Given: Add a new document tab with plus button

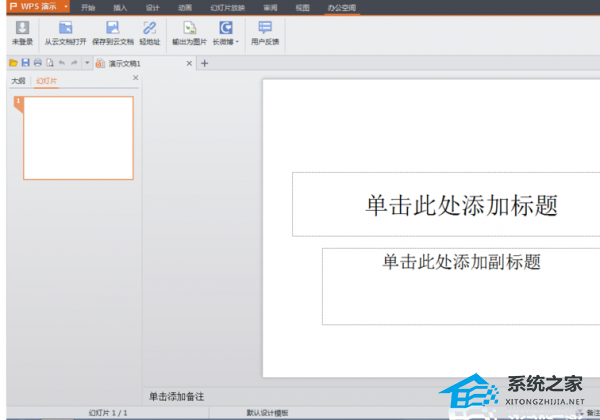Looking at the screenshot, I should [205, 63].
